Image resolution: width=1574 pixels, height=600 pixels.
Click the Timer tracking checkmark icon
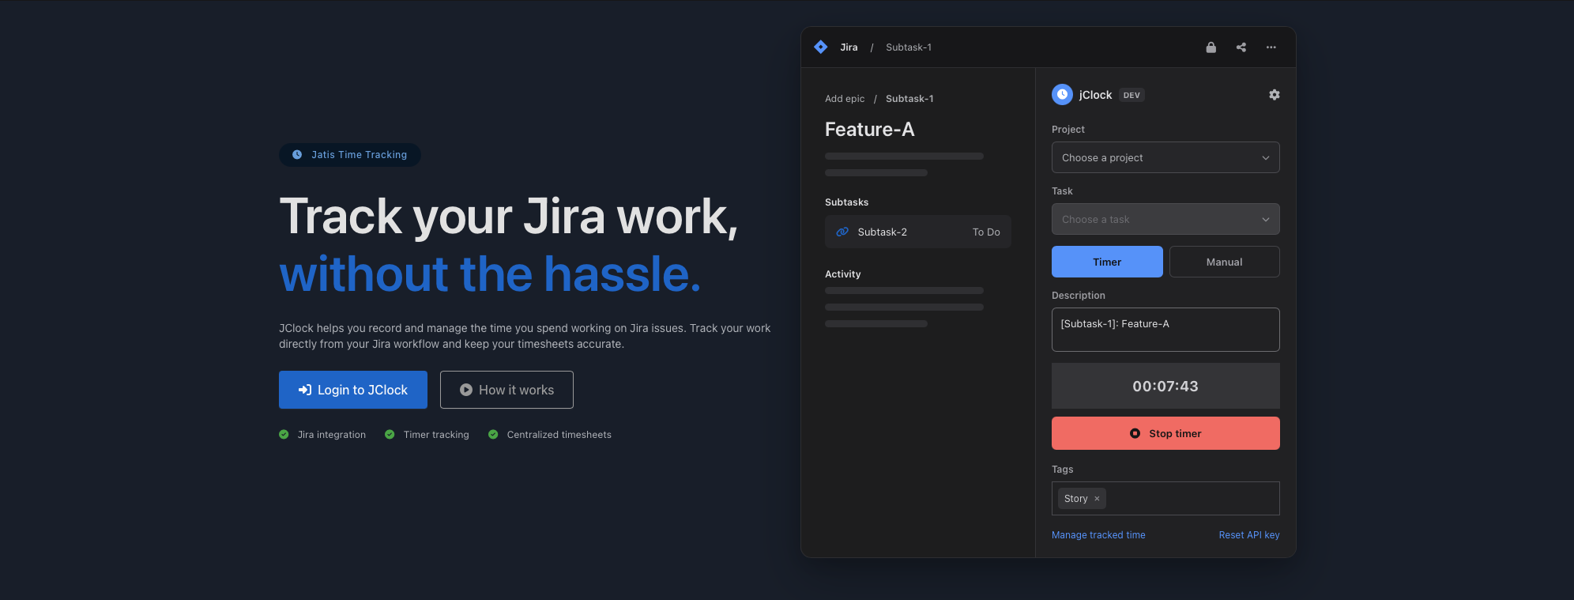pyautogui.click(x=390, y=435)
